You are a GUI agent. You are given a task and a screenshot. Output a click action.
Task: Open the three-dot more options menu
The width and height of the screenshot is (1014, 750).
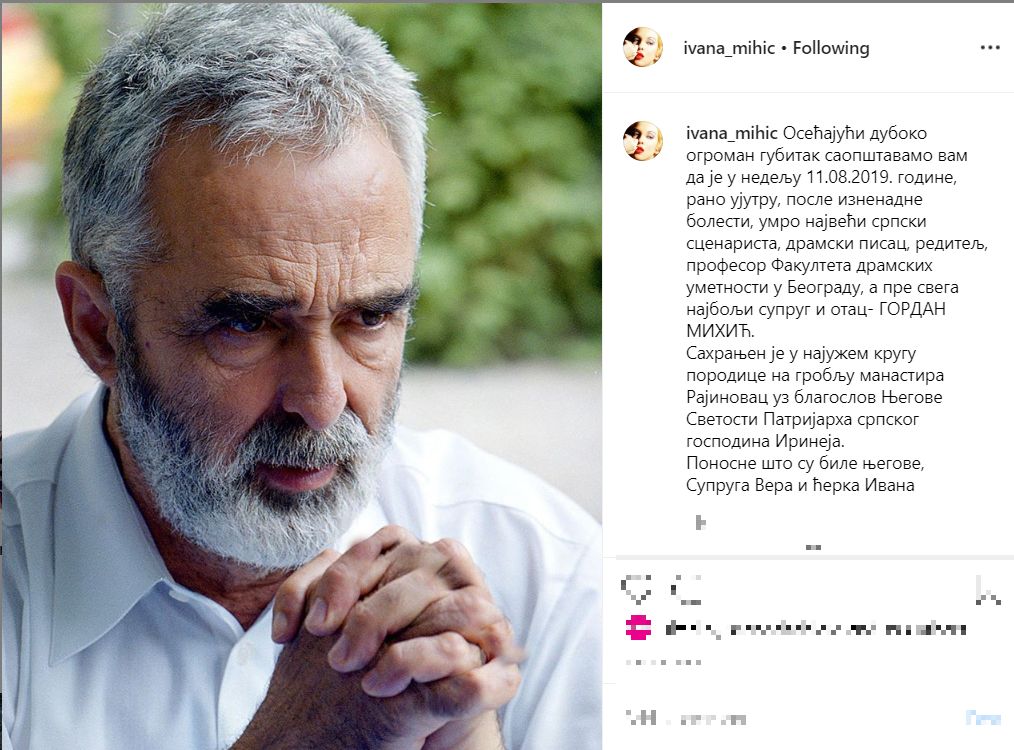pyautogui.click(x=989, y=48)
